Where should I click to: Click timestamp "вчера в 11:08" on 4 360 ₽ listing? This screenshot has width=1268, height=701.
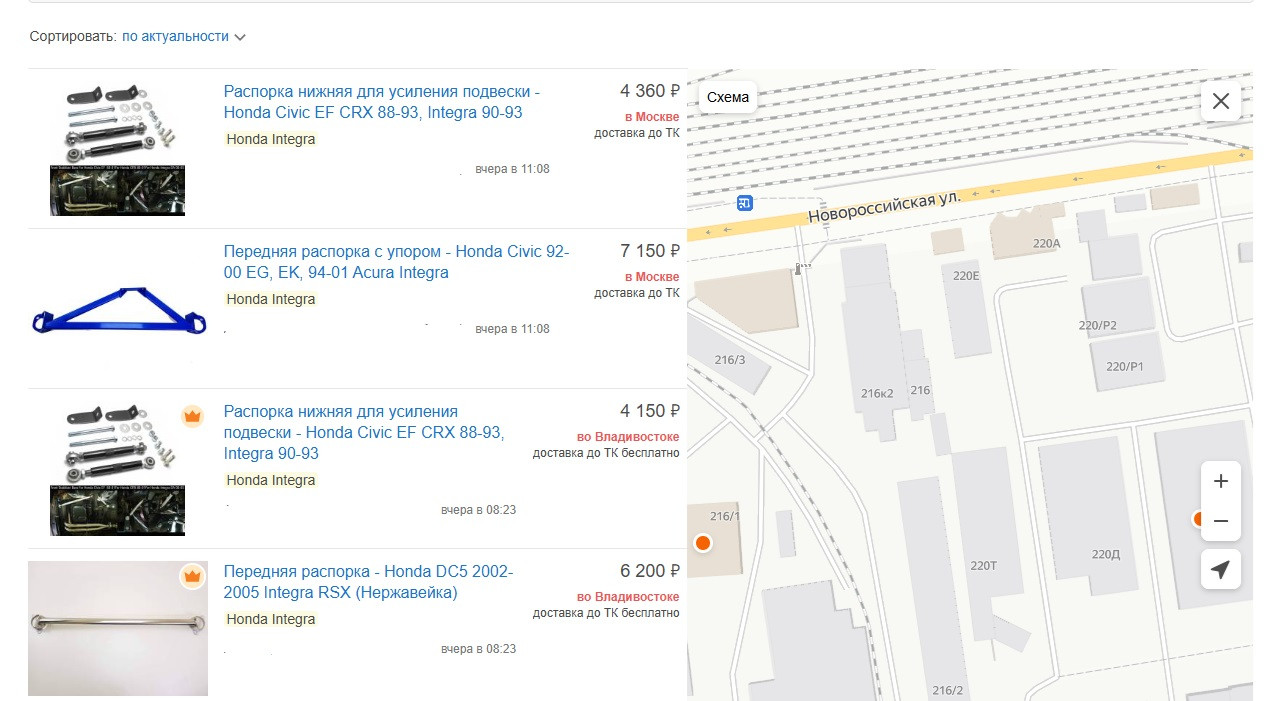pyautogui.click(x=512, y=169)
